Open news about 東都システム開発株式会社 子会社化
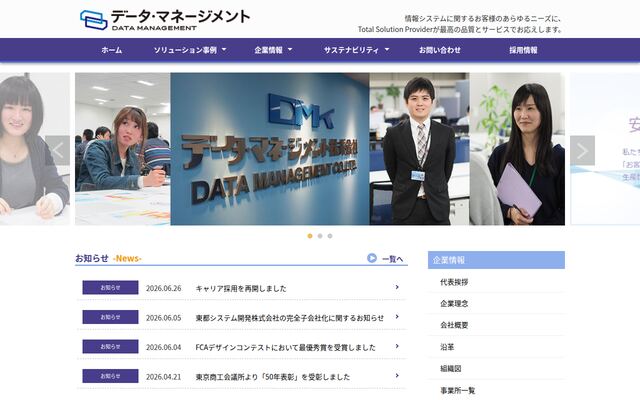Image resolution: width=640 pixels, height=400 pixels. tap(289, 318)
